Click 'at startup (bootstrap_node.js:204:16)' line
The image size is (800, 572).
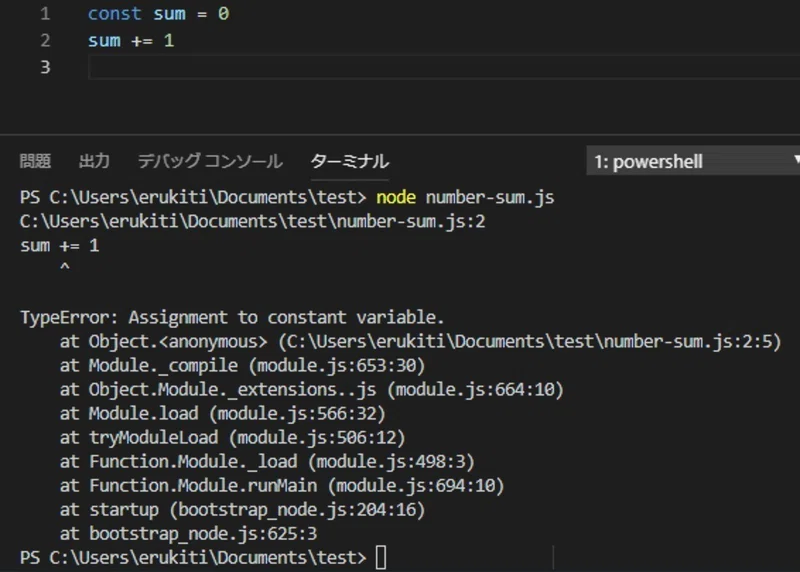[242, 509]
